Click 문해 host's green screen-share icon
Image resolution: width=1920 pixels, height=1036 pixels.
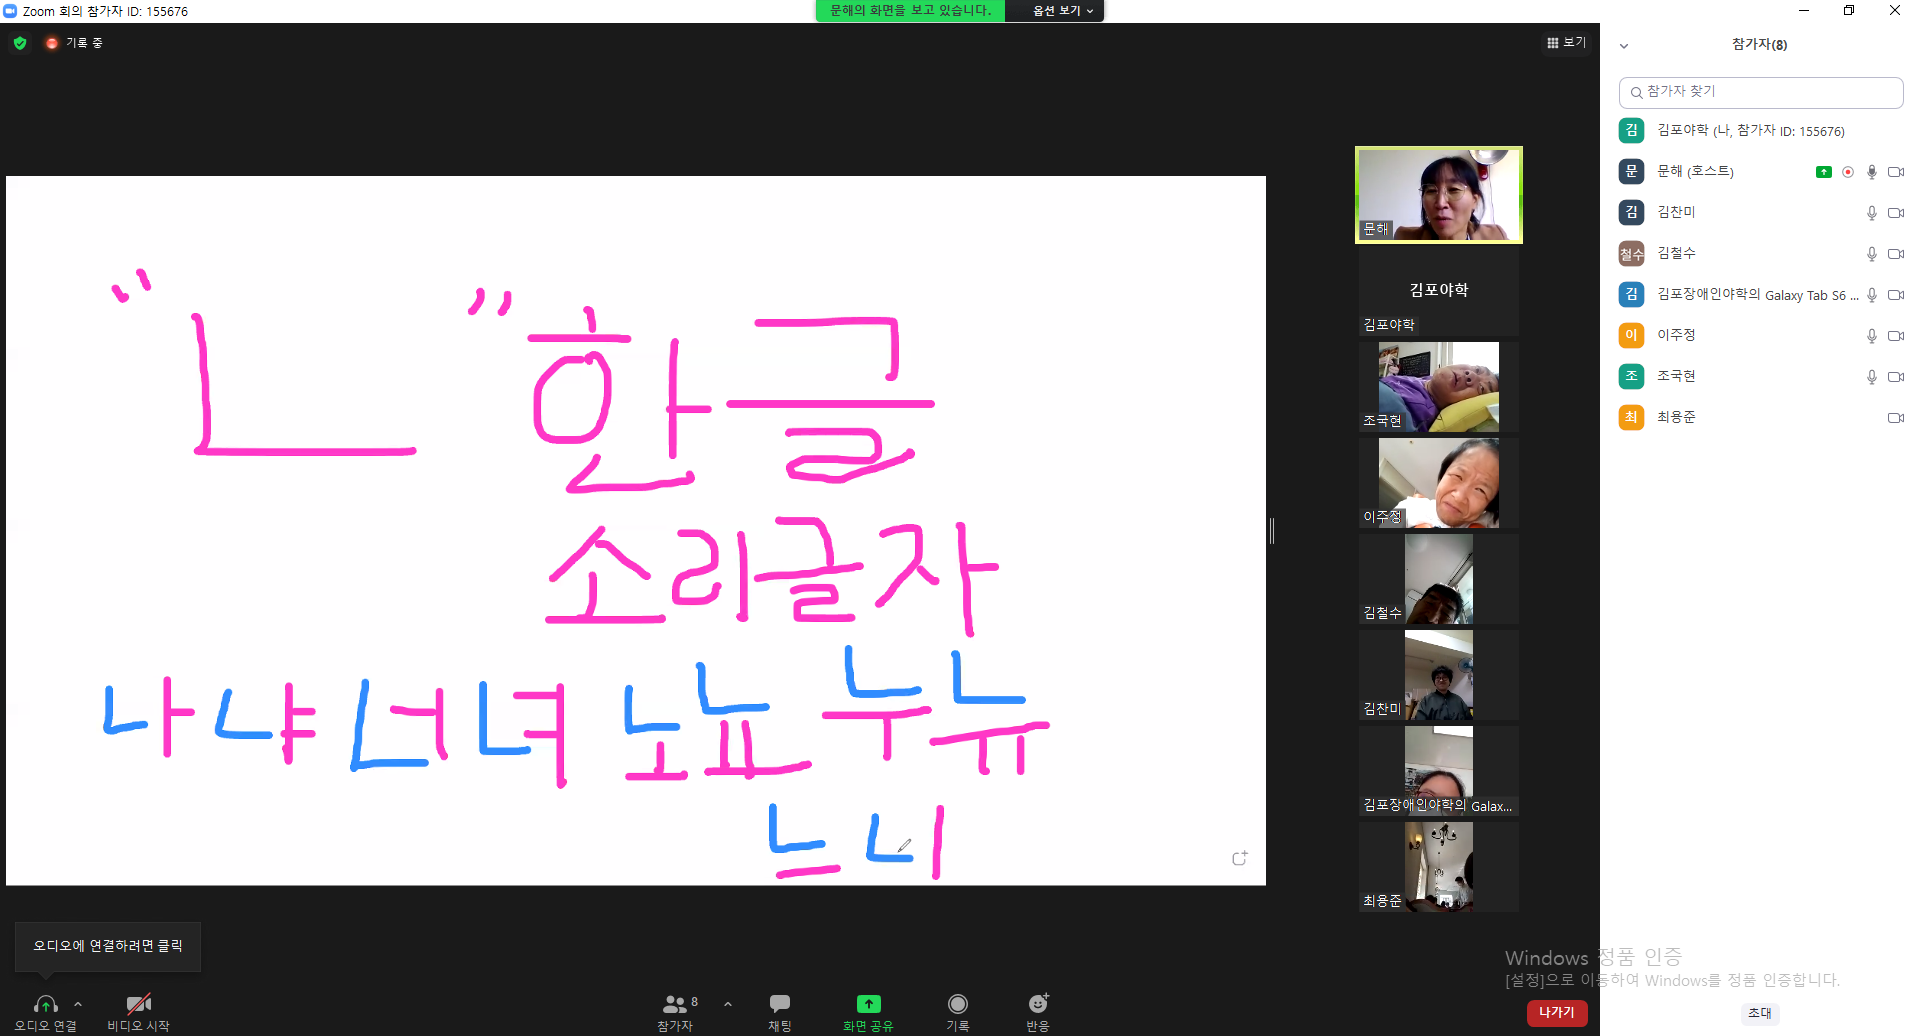point(1824,172)
